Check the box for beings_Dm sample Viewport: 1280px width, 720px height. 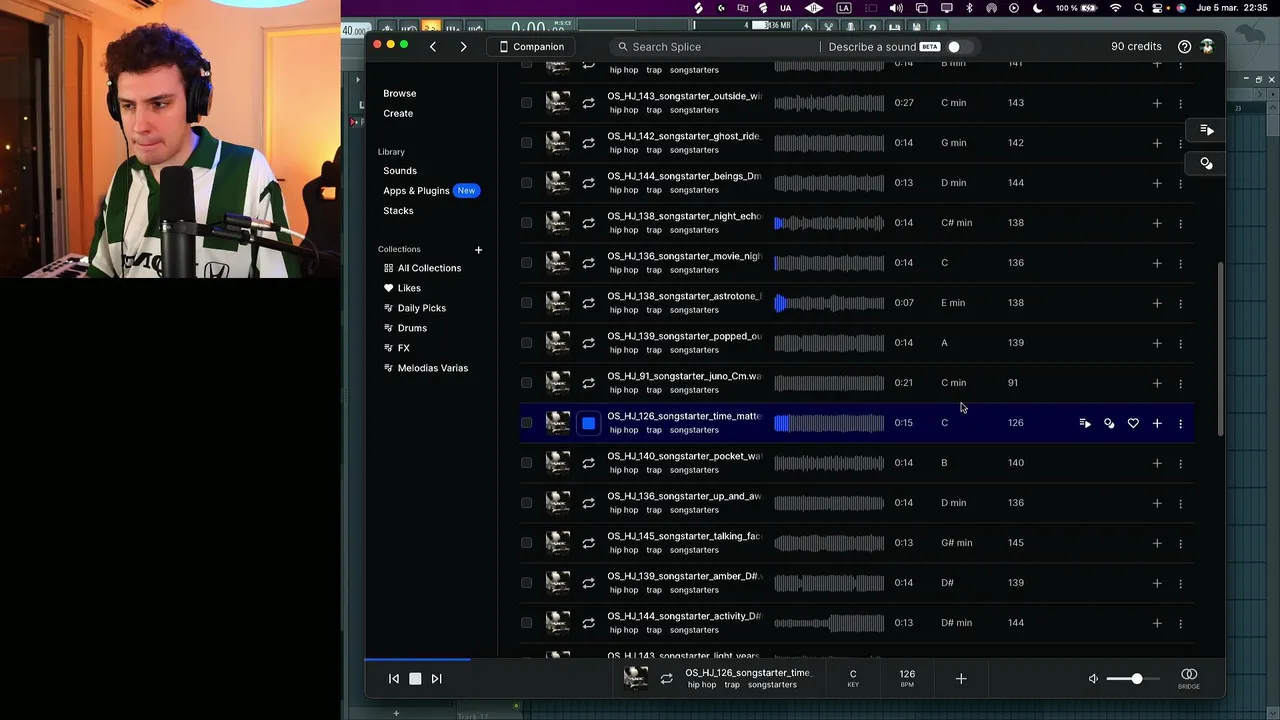pos(527,183)
